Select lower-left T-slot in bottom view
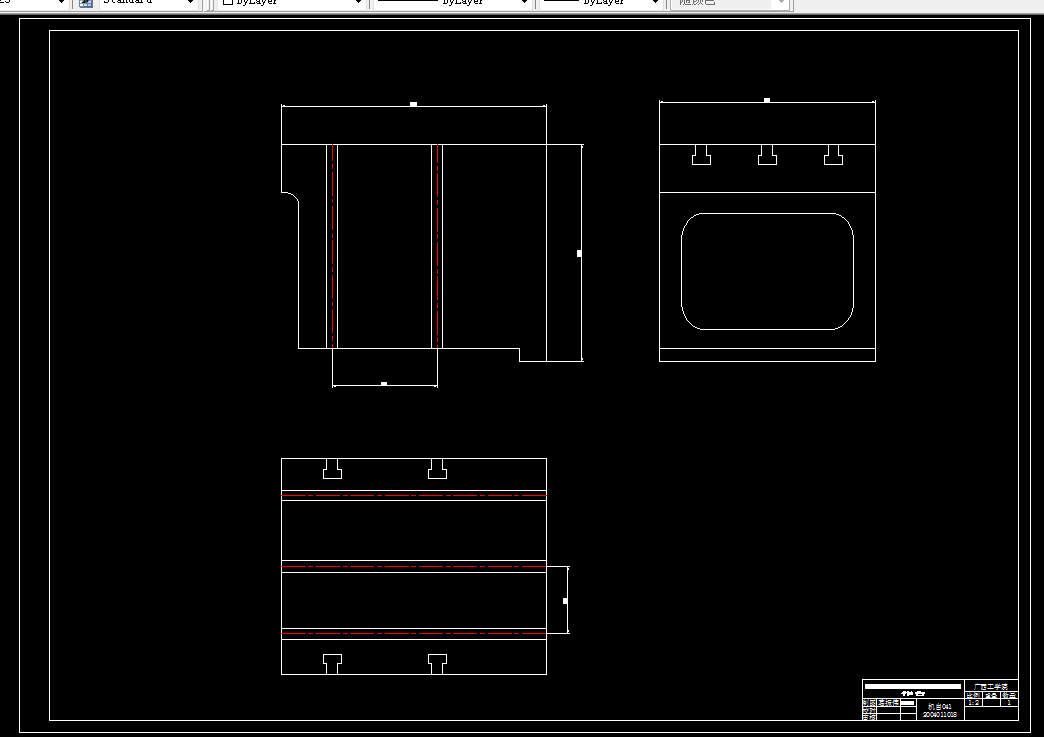This screenshot has width=1044, height=737. (x=332, y=664)
